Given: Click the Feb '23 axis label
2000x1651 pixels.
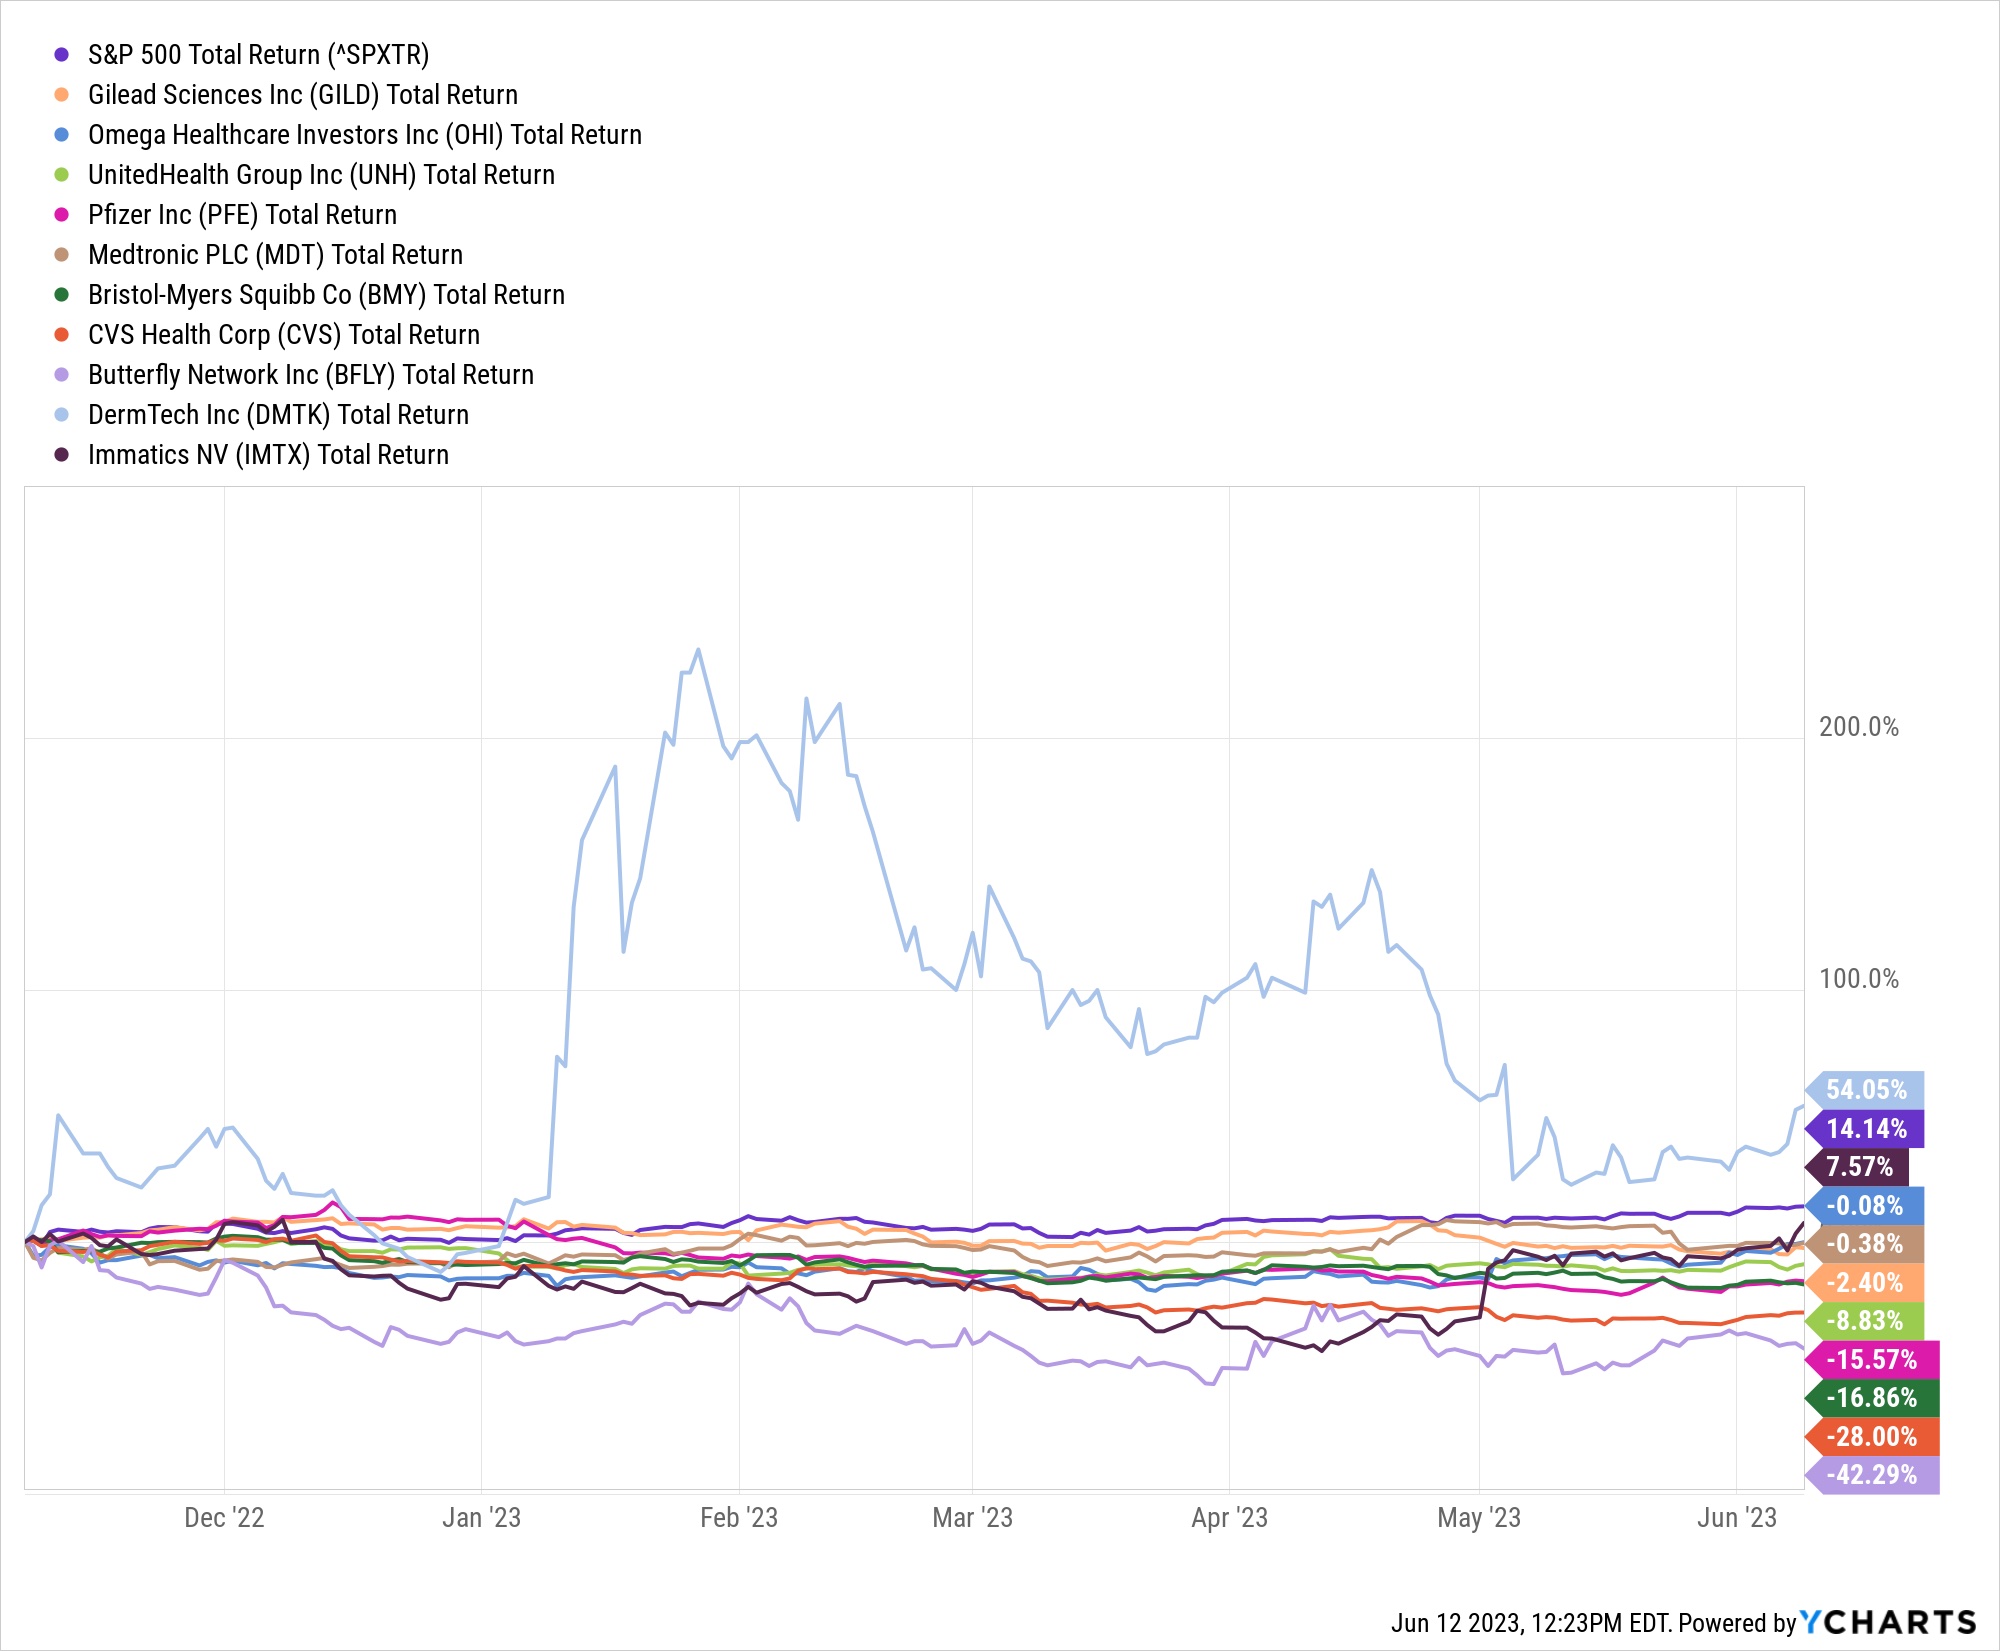Looking at the screenshot, I should point(739,1518).
